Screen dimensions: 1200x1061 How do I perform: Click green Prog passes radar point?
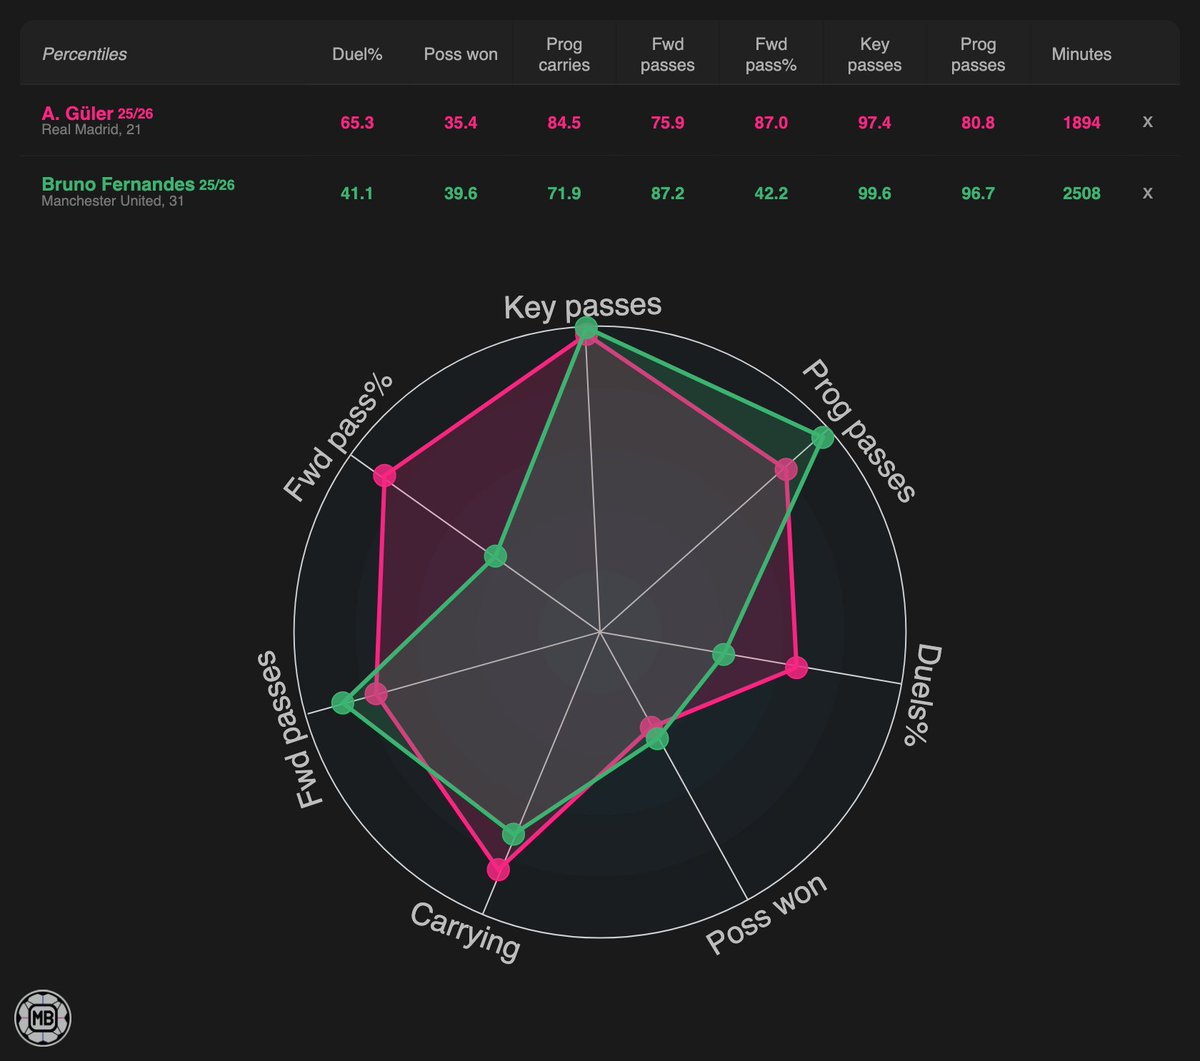(x=822, y=437)
